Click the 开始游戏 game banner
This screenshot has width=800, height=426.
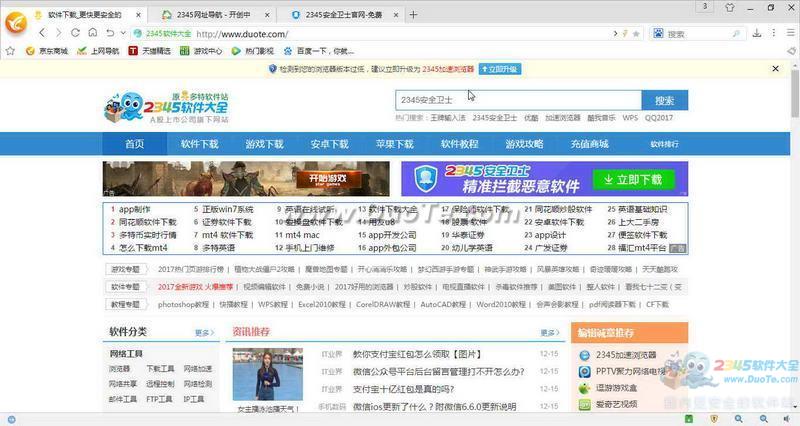click(246, 179)
